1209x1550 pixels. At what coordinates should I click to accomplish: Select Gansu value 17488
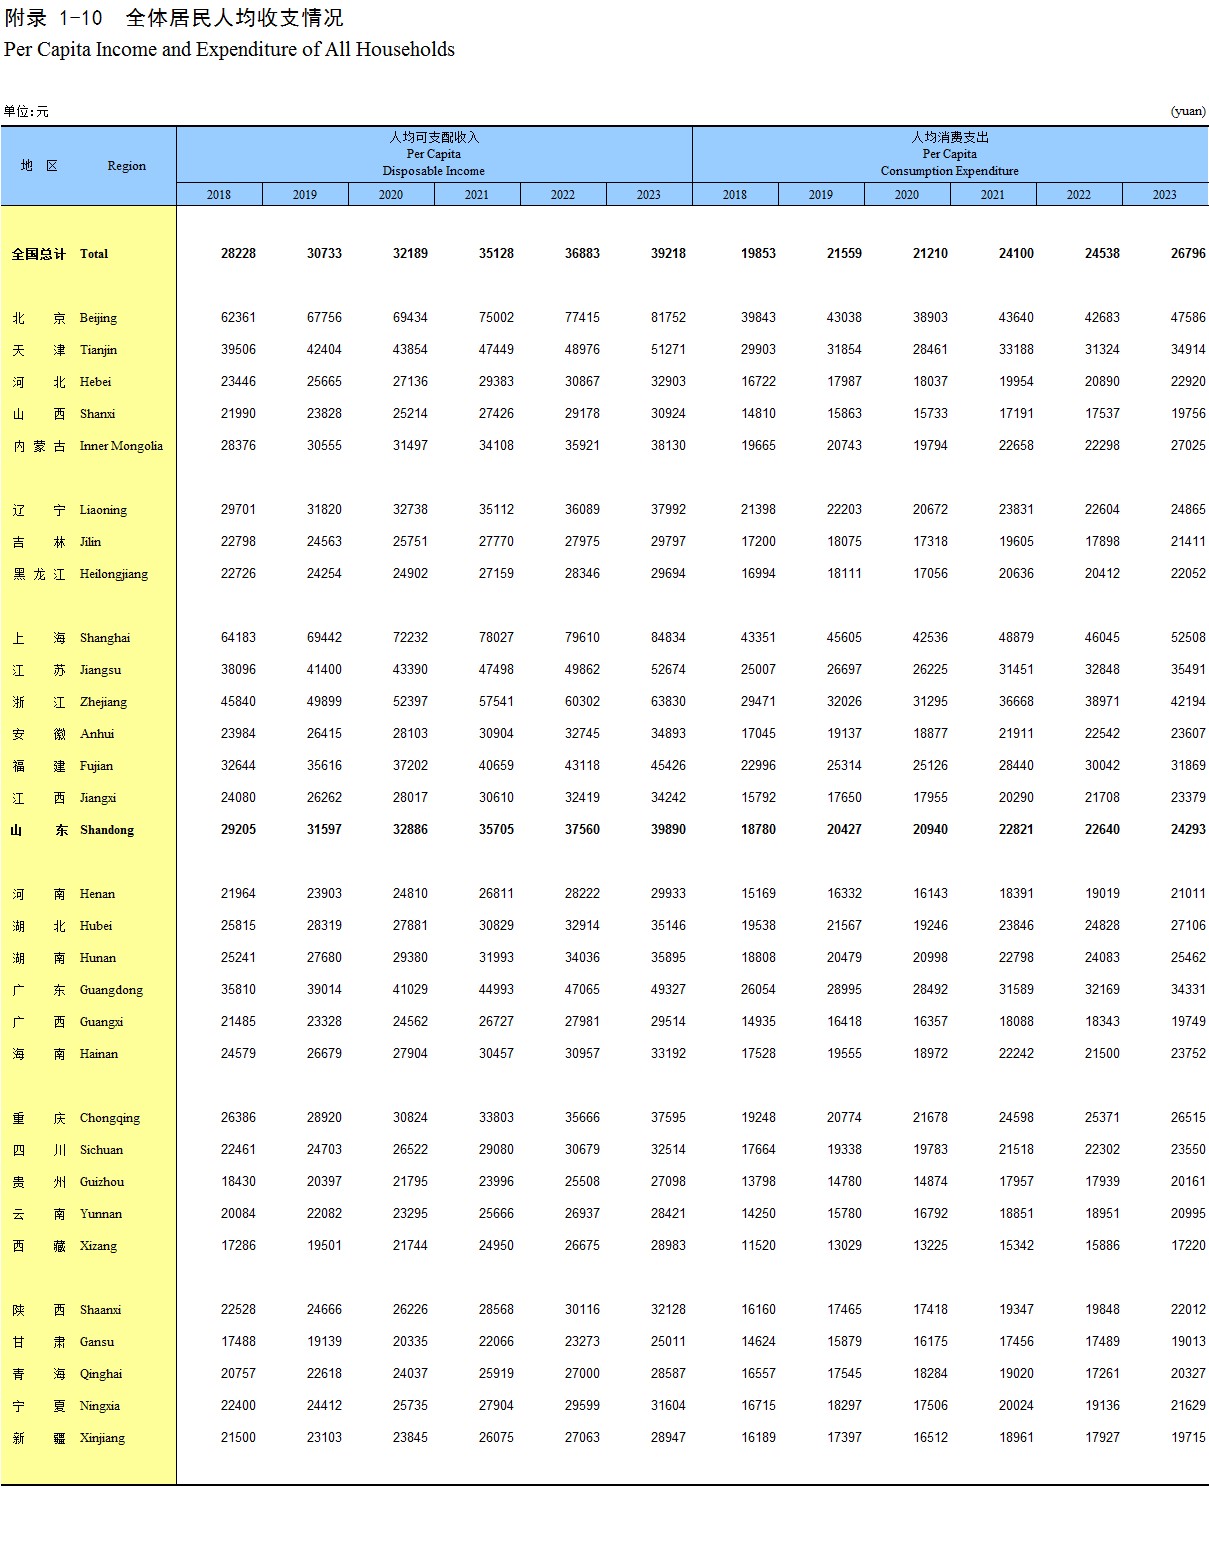(x=238, y=1342)
